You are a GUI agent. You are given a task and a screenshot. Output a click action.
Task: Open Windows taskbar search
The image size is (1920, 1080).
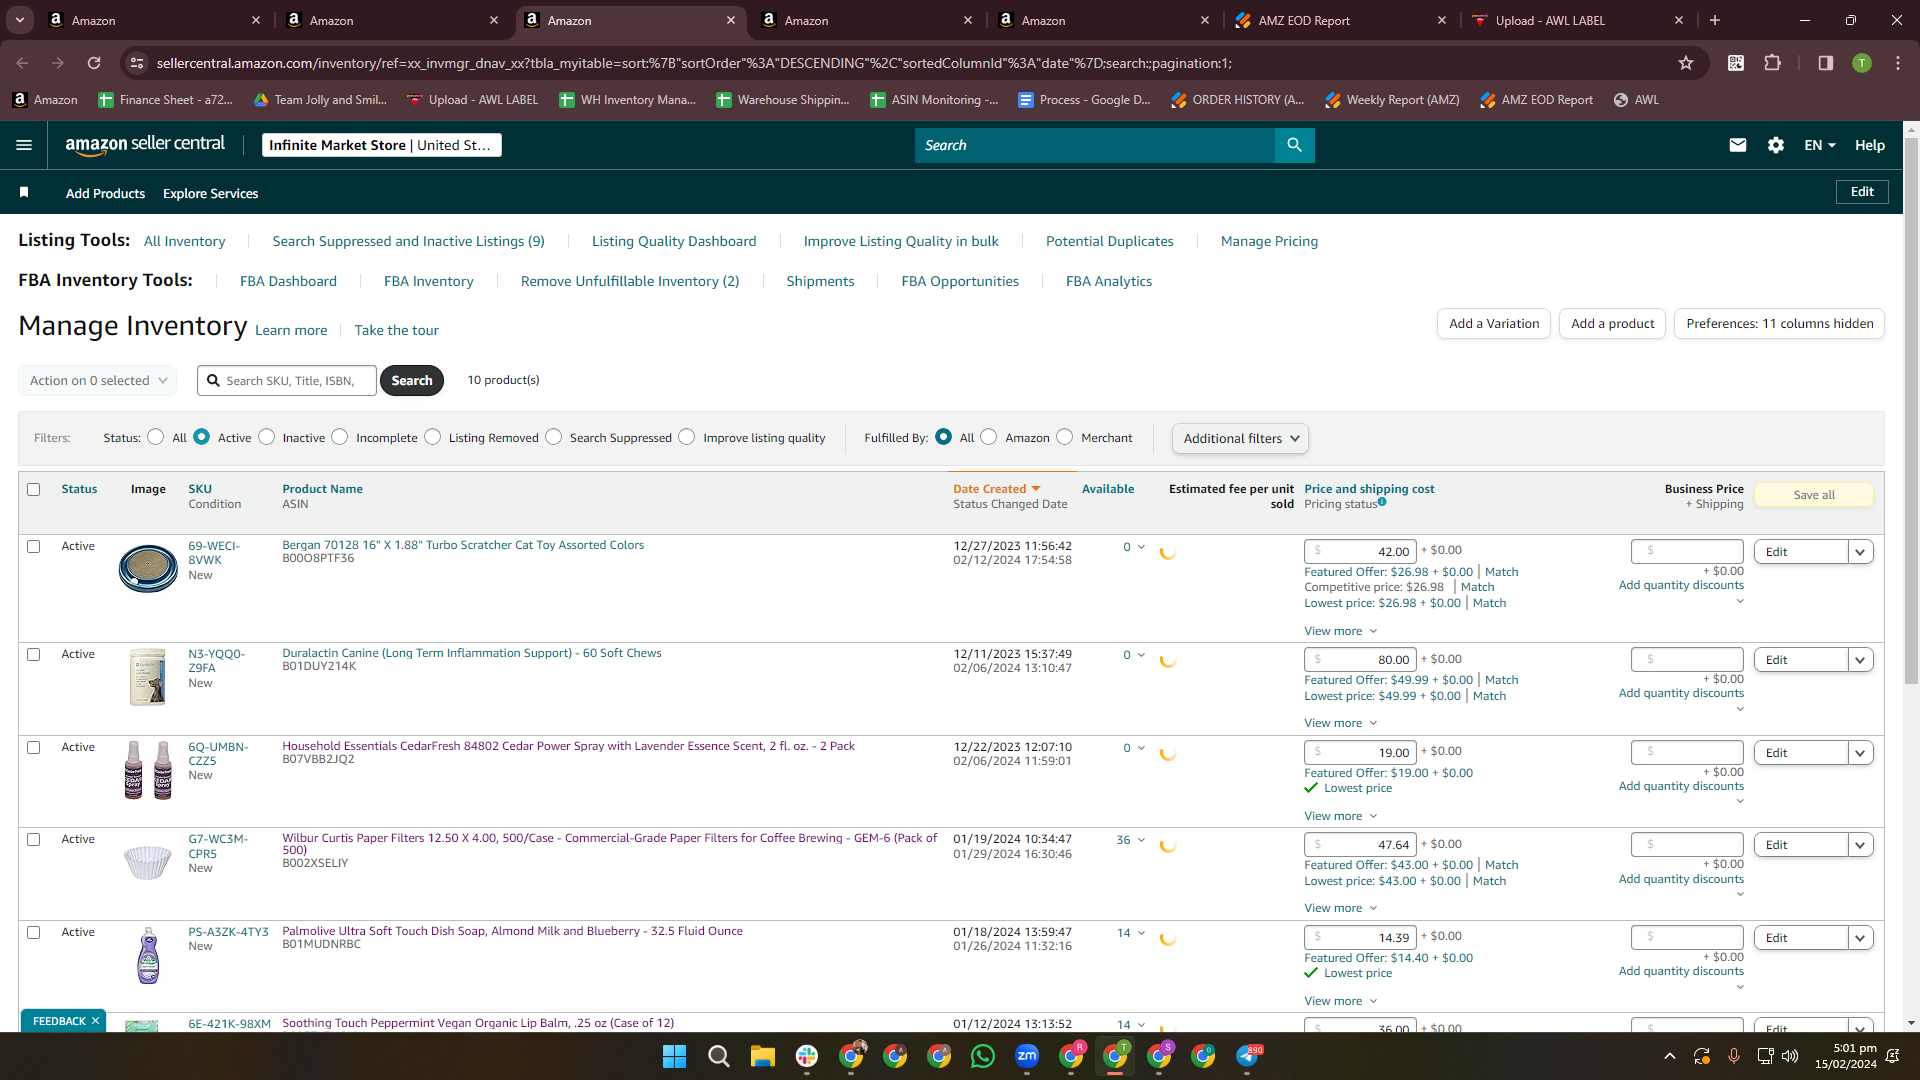point(719,1056)
